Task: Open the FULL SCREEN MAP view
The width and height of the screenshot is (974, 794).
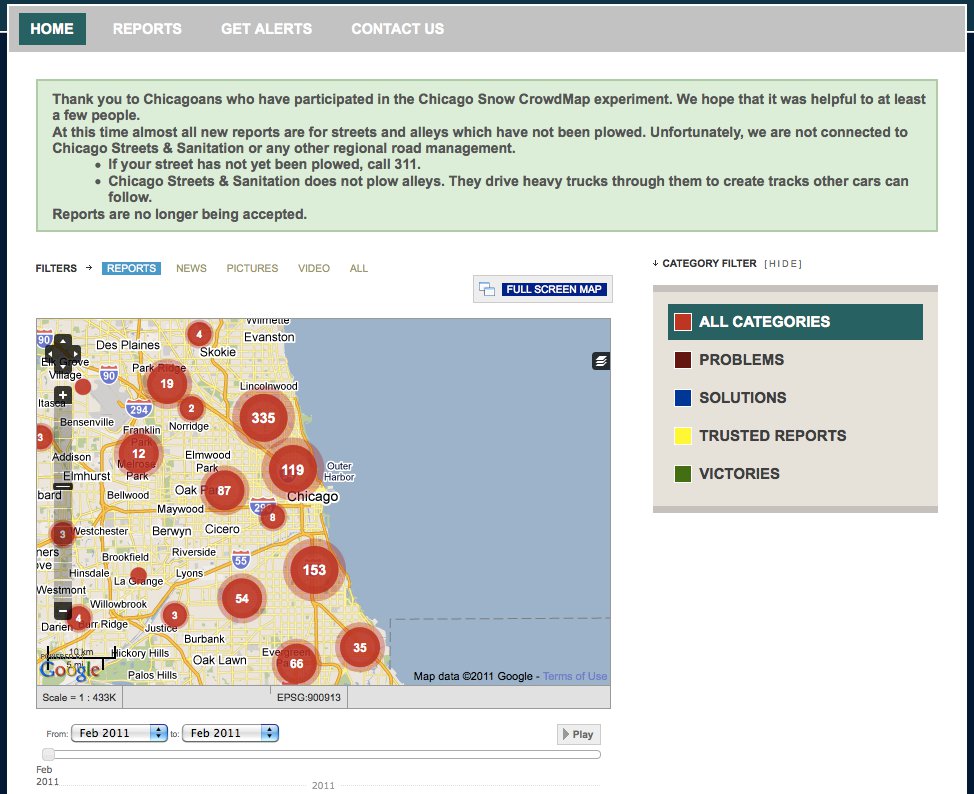Action: (x=542, y=289)
